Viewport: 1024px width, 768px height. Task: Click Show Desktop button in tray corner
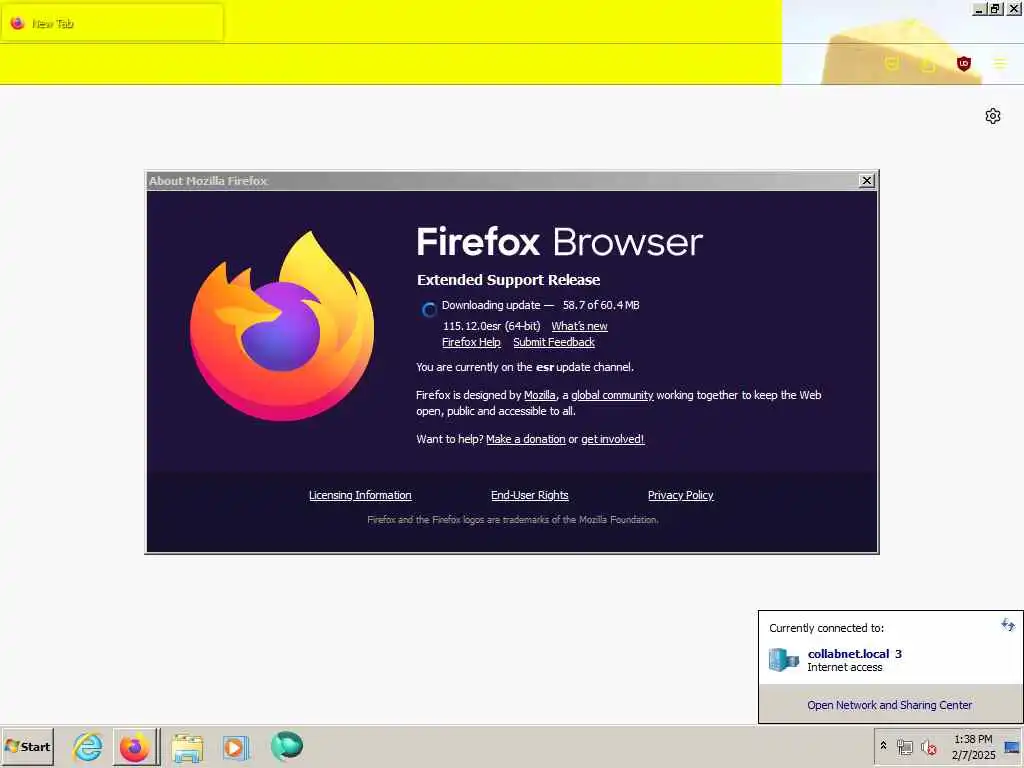point(1013,747)
